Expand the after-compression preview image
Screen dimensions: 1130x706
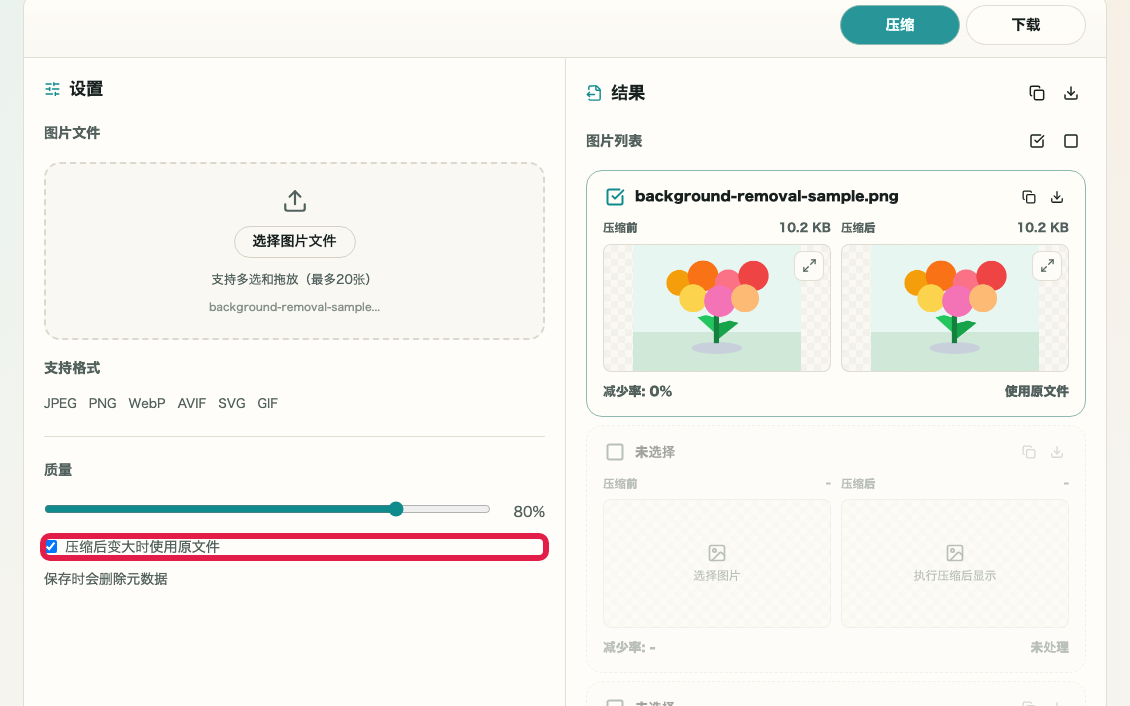click(1047, 266)
